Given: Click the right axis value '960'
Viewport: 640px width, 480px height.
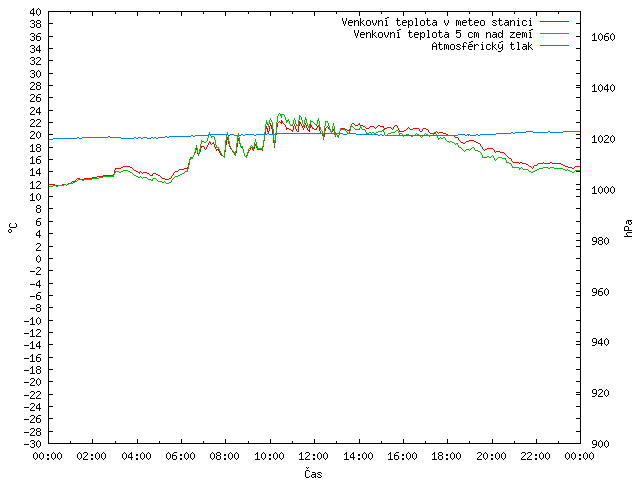Looking at the screenshot, I should pos(600,292).
